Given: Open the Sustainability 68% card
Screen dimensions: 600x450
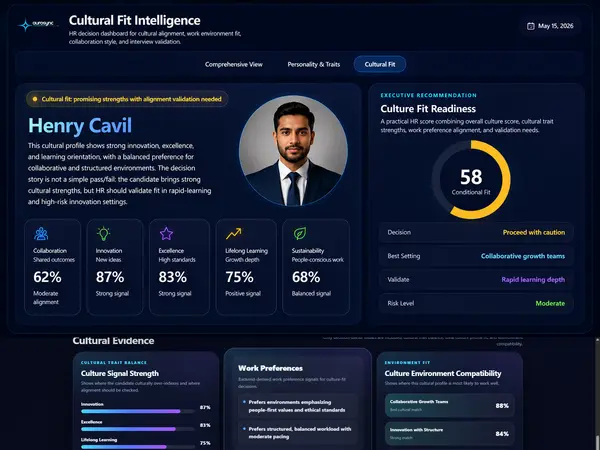Looking at the screenshot, I should pos(316,267).
